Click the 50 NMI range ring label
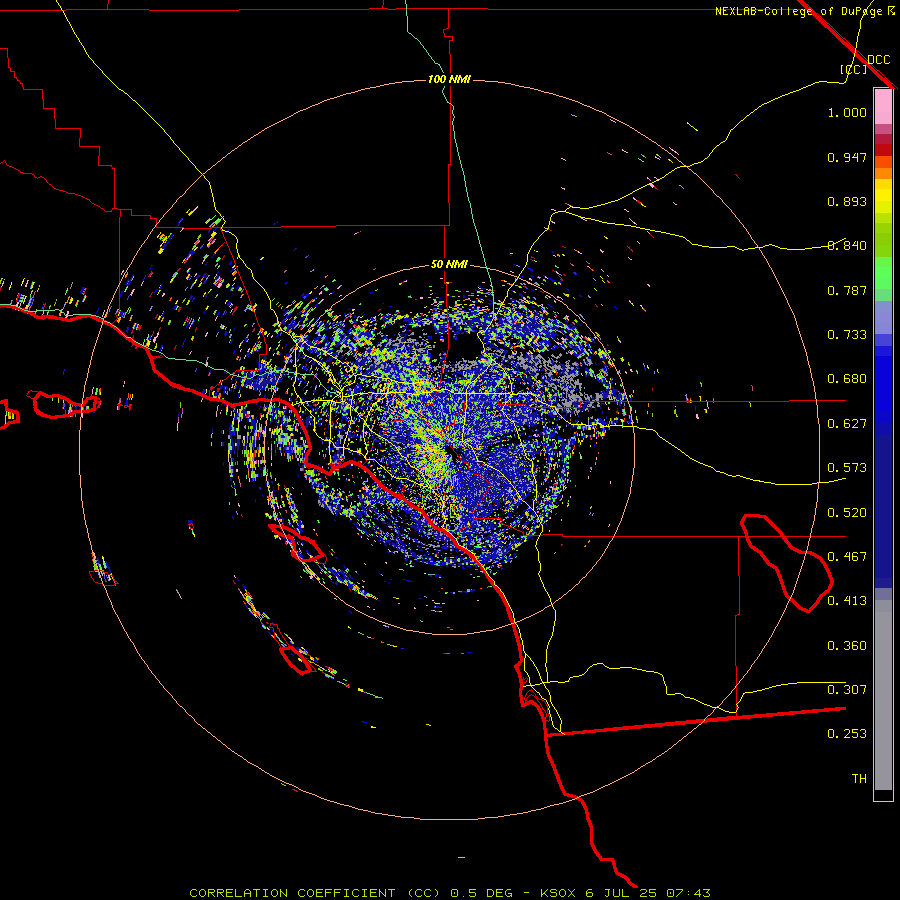 449,264
